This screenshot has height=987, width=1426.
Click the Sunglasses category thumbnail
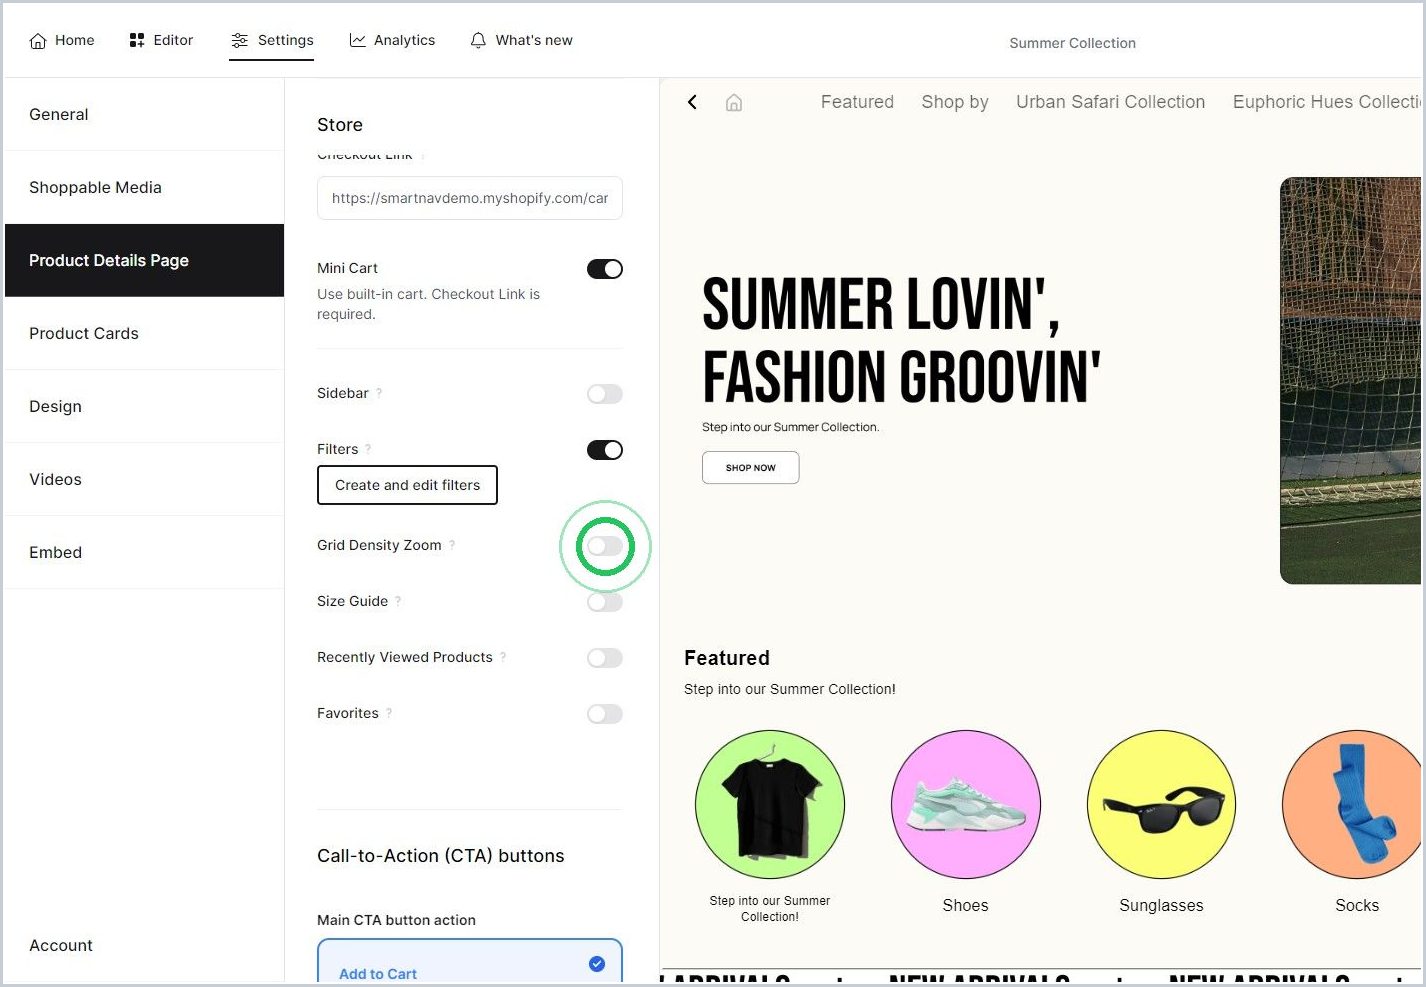click(x=1161, y=804)
